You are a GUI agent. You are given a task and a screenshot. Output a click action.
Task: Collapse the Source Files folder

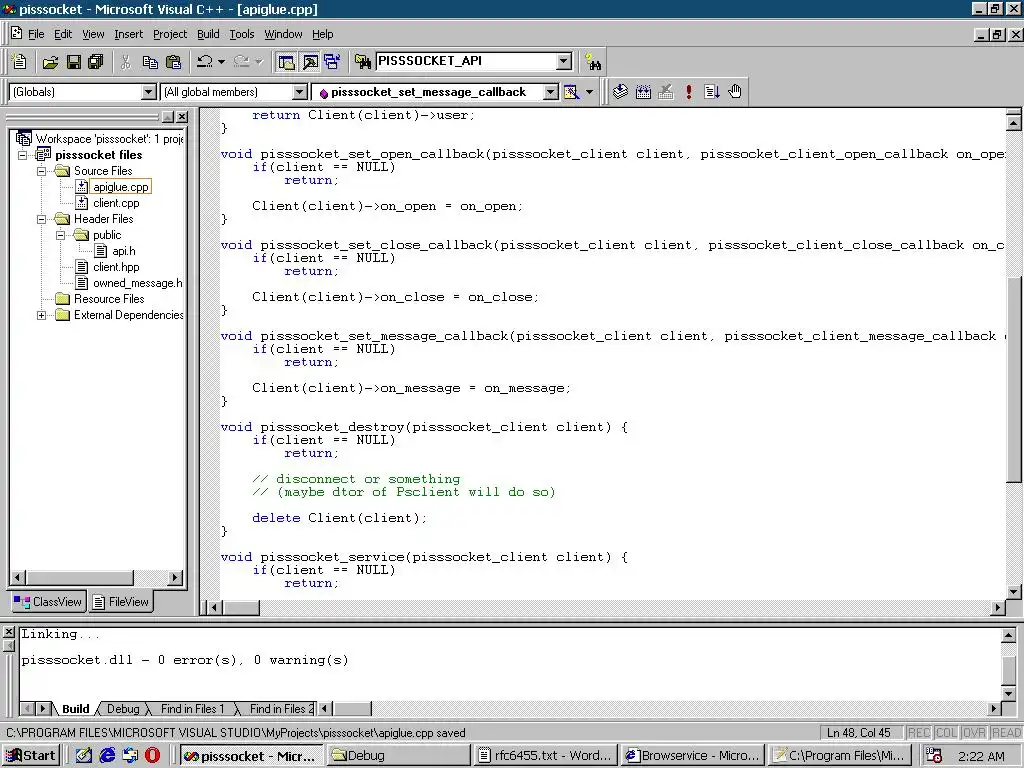click(42, 171)
